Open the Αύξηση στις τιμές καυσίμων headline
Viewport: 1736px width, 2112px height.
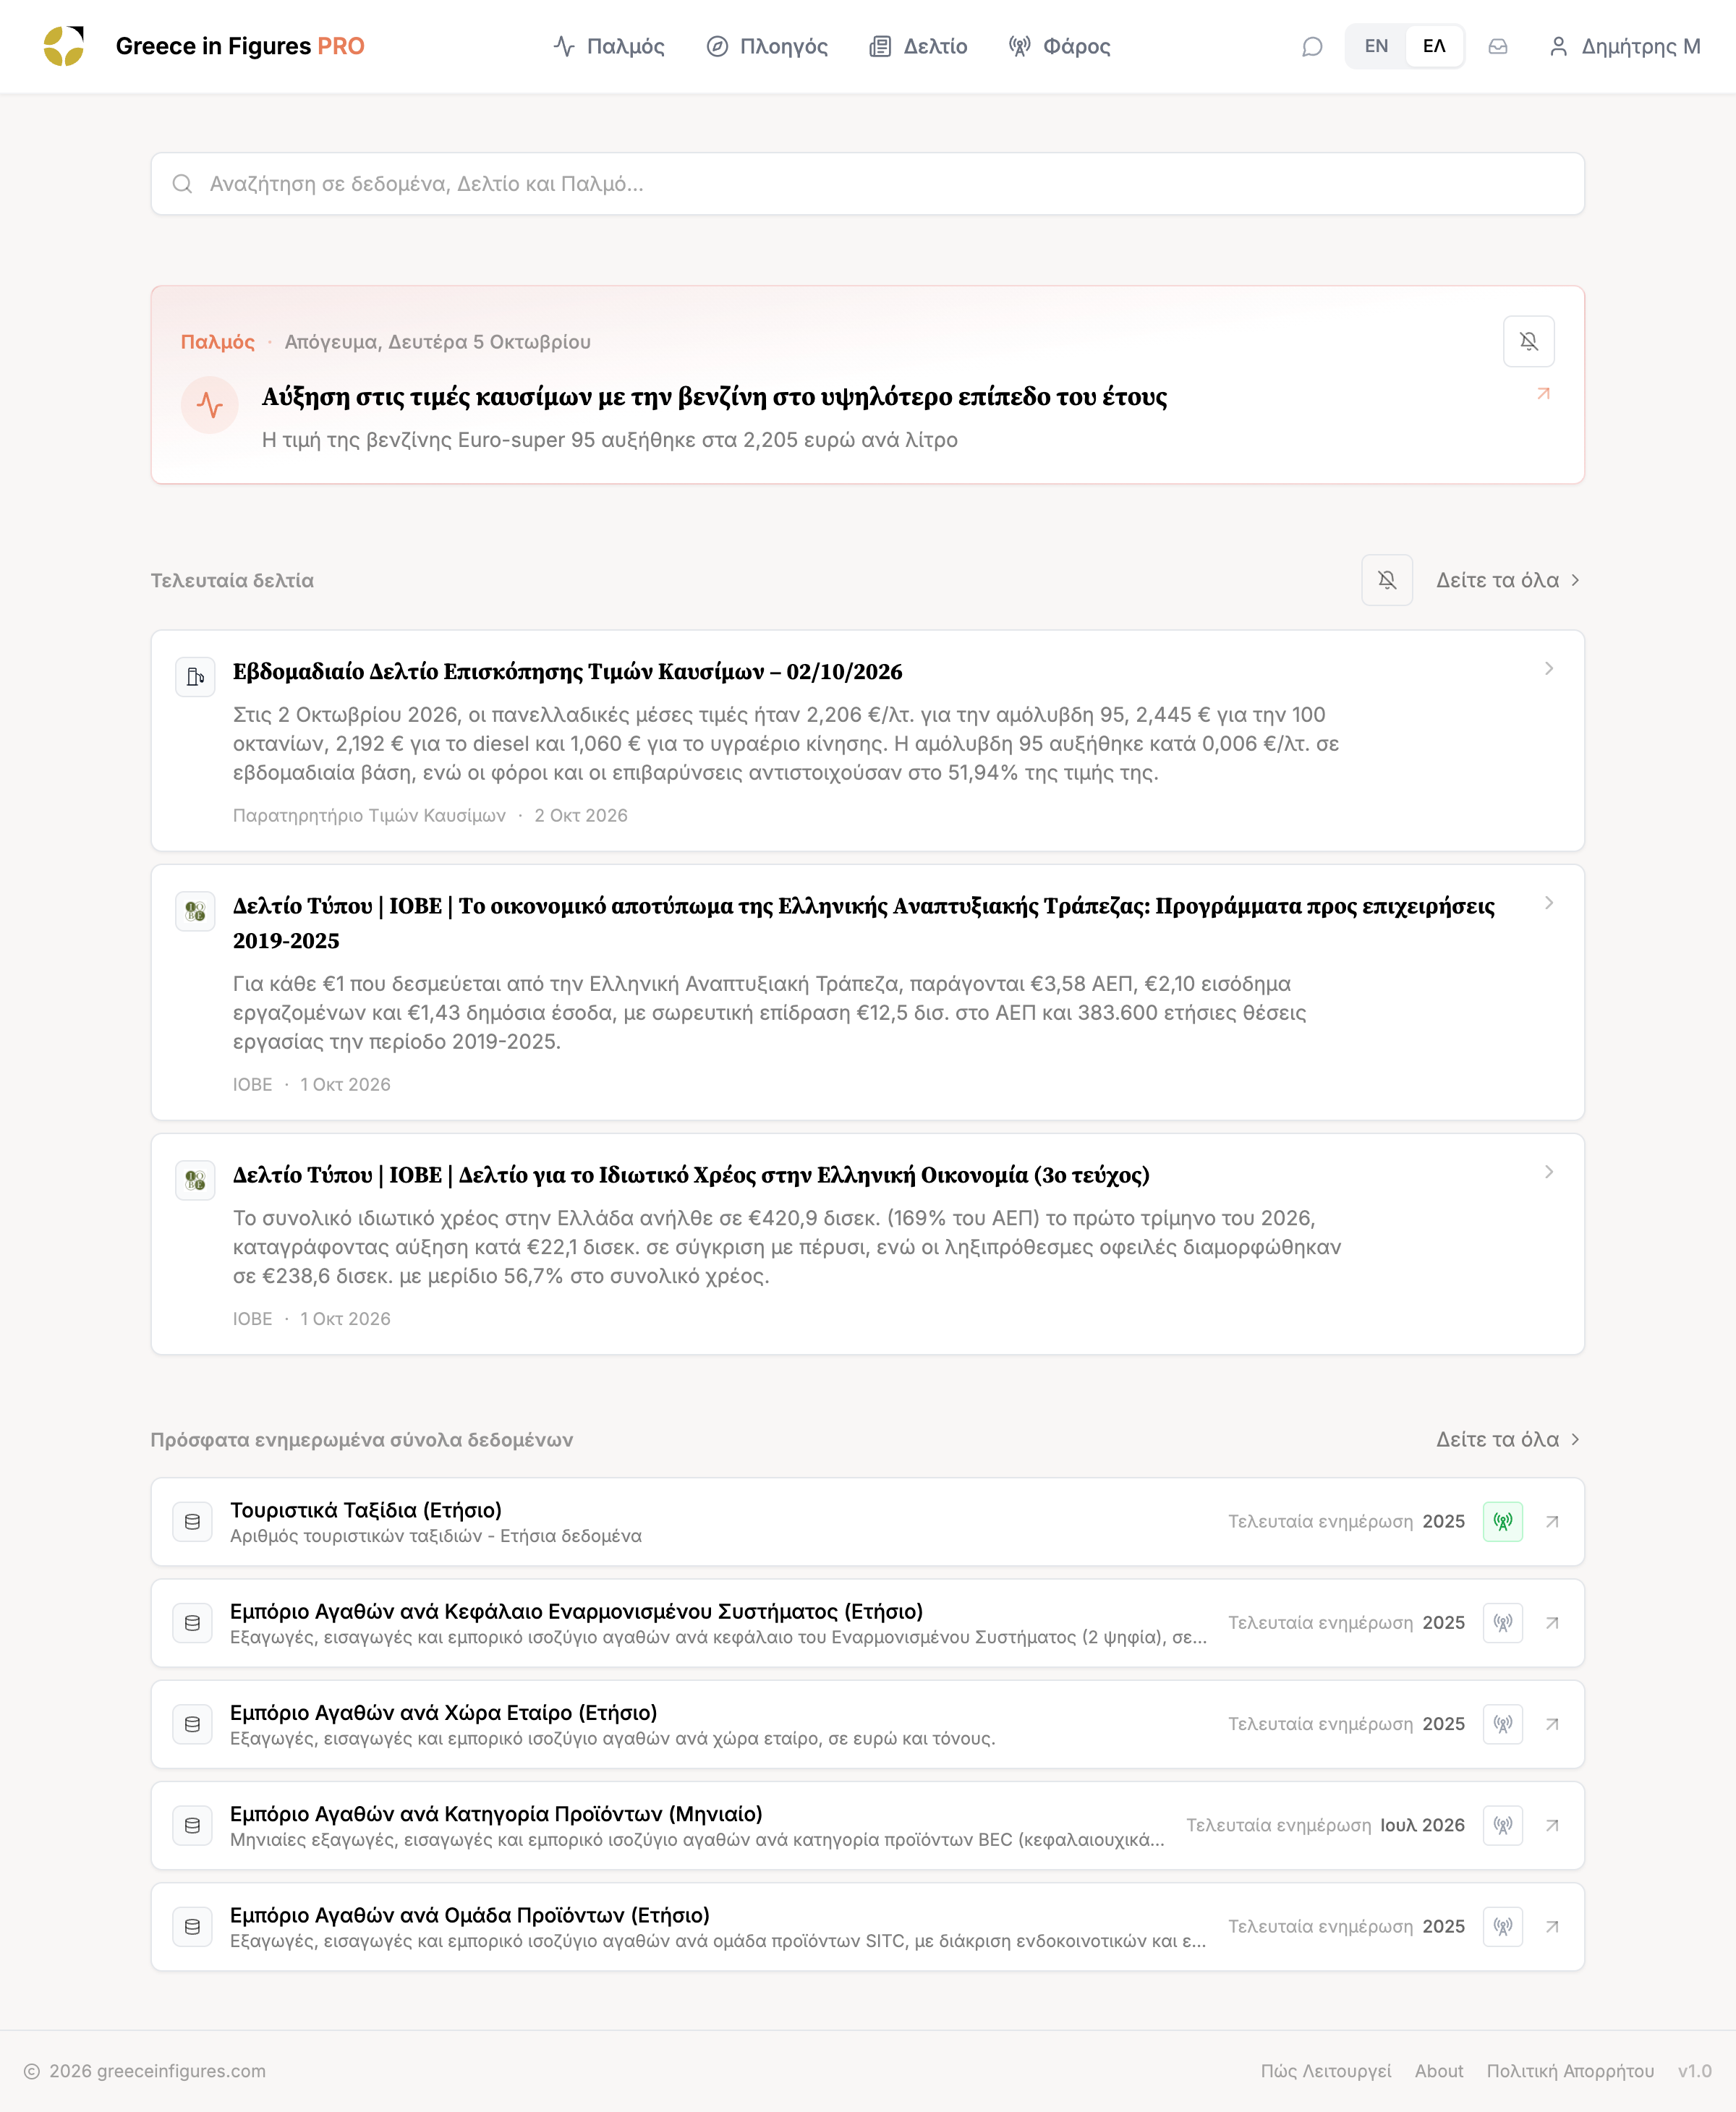click(714, 397)
